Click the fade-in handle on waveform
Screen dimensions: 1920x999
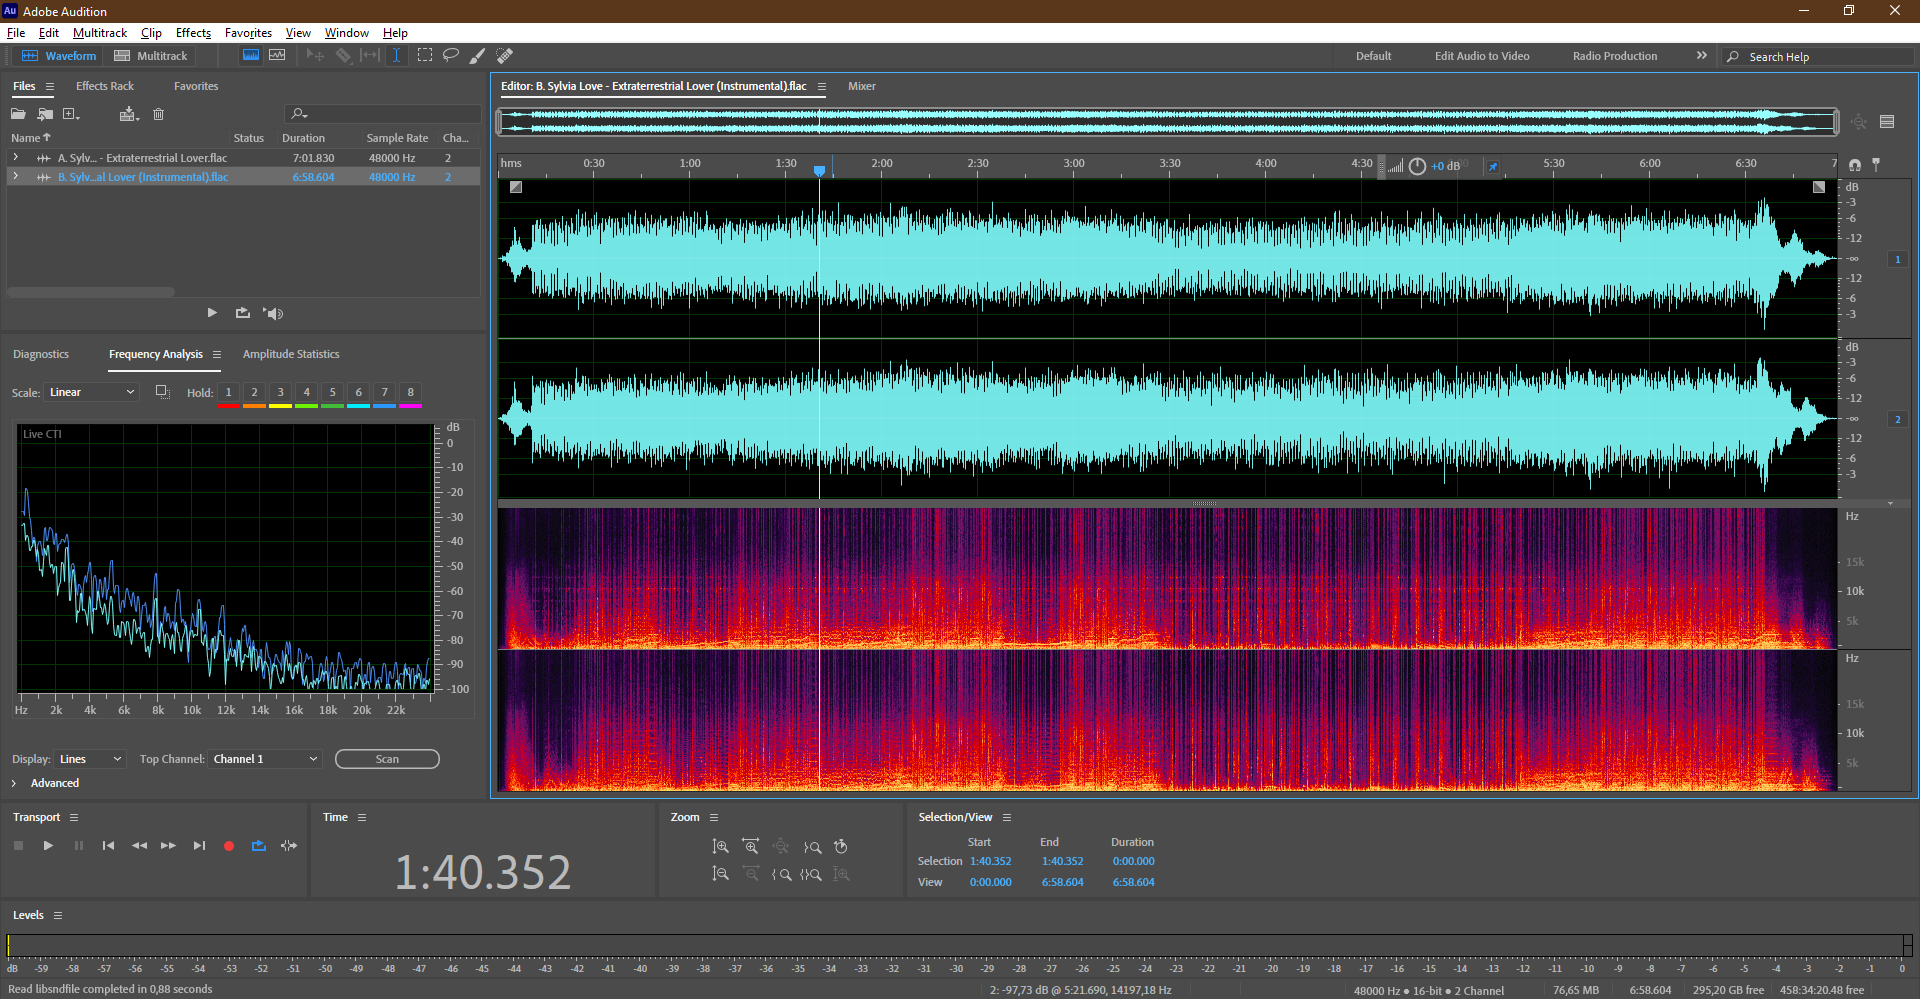(516, 187)
